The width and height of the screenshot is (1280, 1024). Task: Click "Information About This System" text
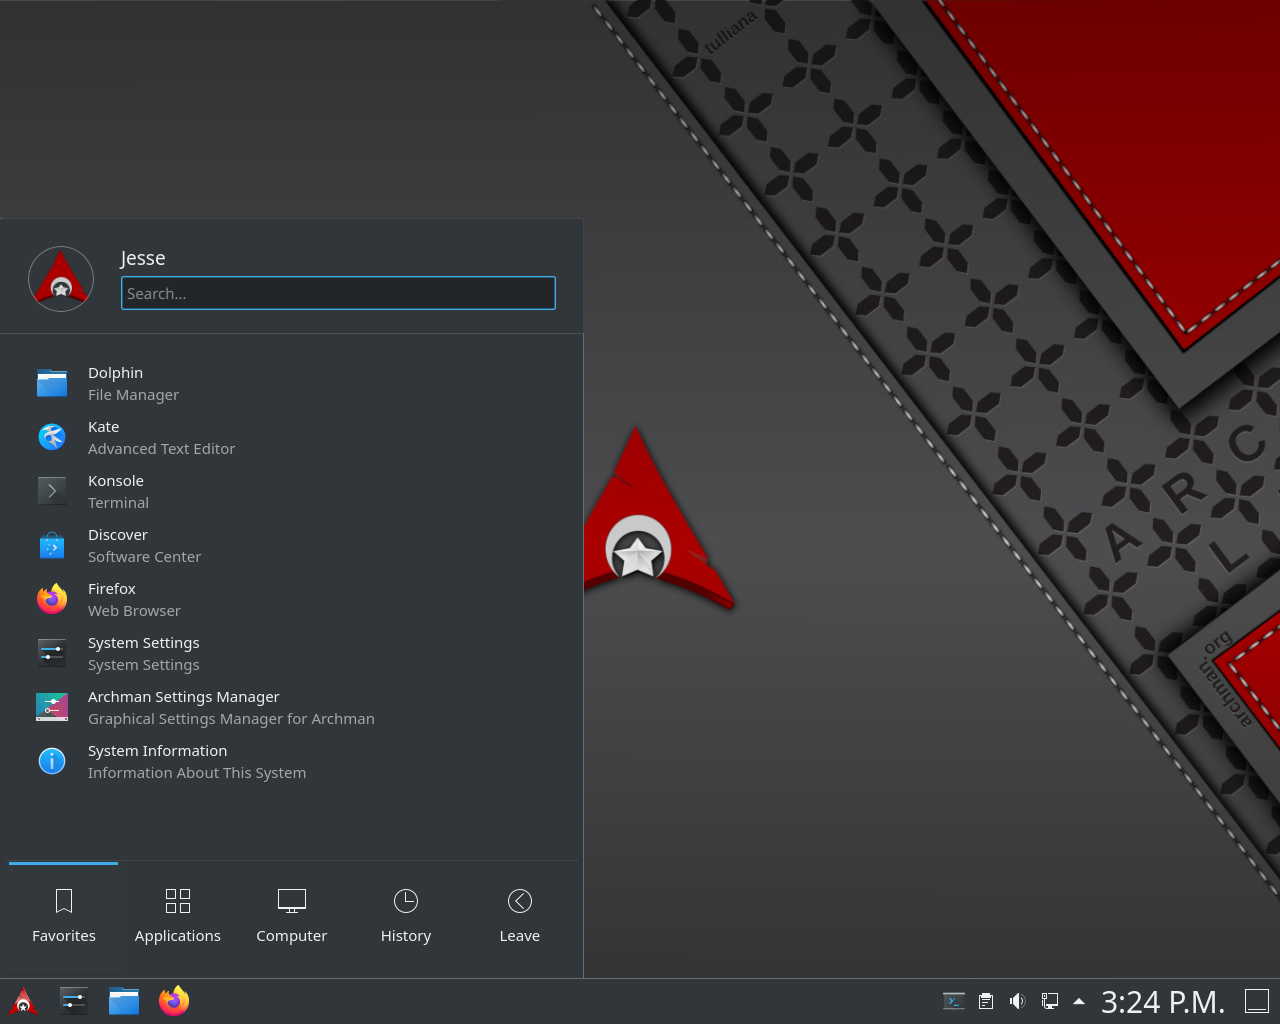click(197, 773)
